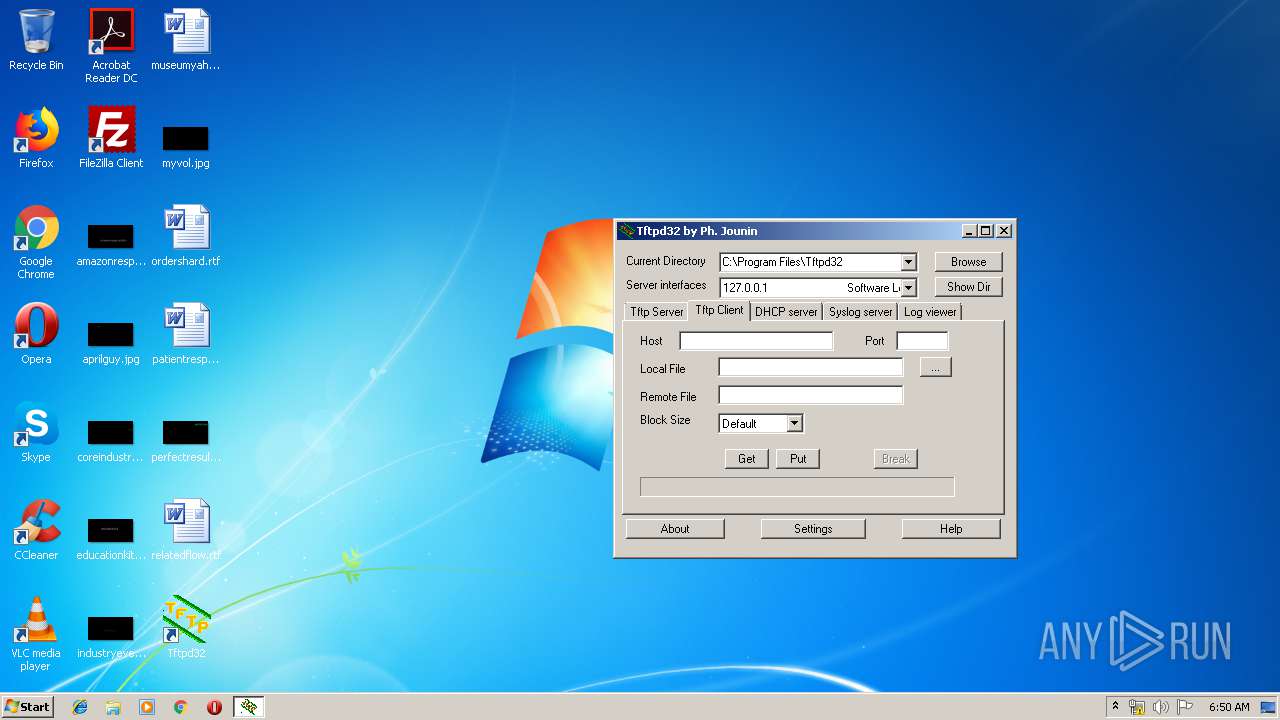The height and width of the screenshot is (720, 1280).
Task: Minimize the Tftpd32 window
Action: pos(969,231)
